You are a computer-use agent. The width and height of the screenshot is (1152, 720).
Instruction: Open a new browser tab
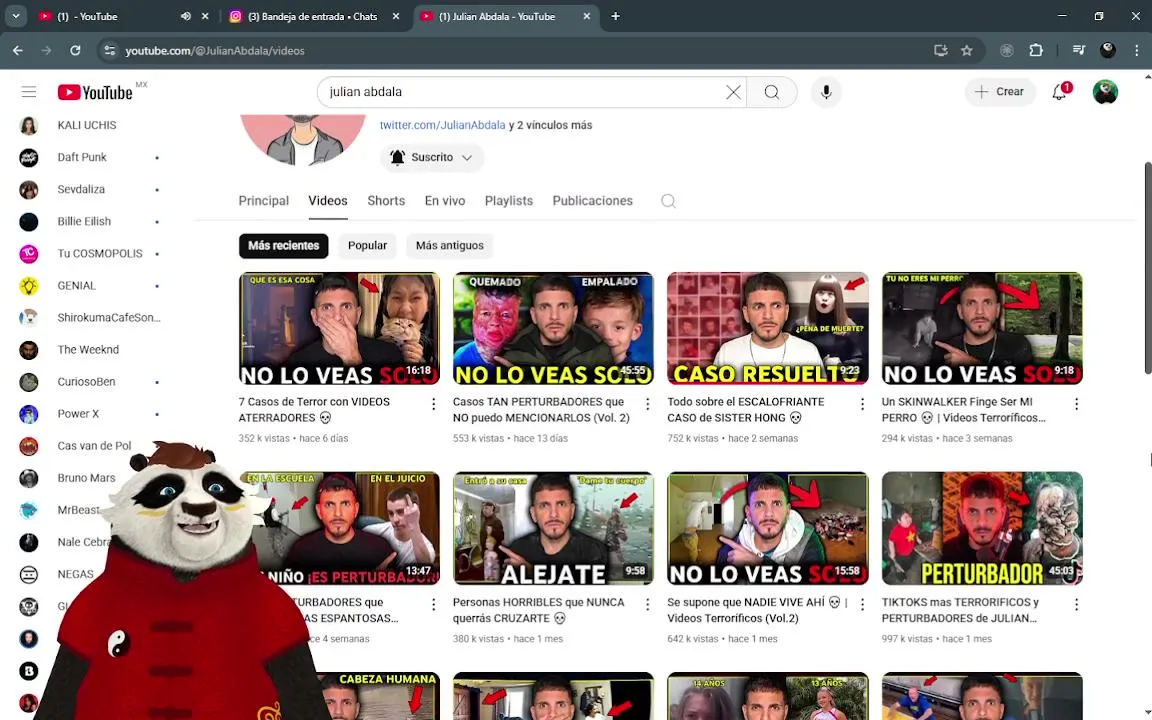click(x=616, y=16)
